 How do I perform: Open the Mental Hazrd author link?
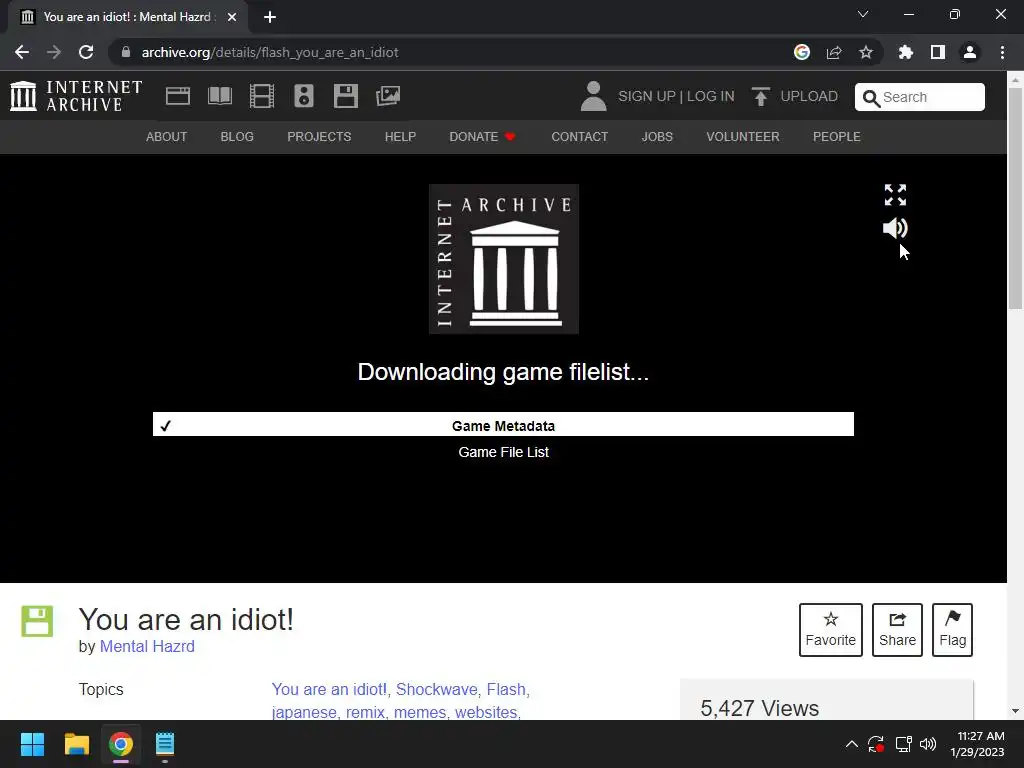pos(147,647)
